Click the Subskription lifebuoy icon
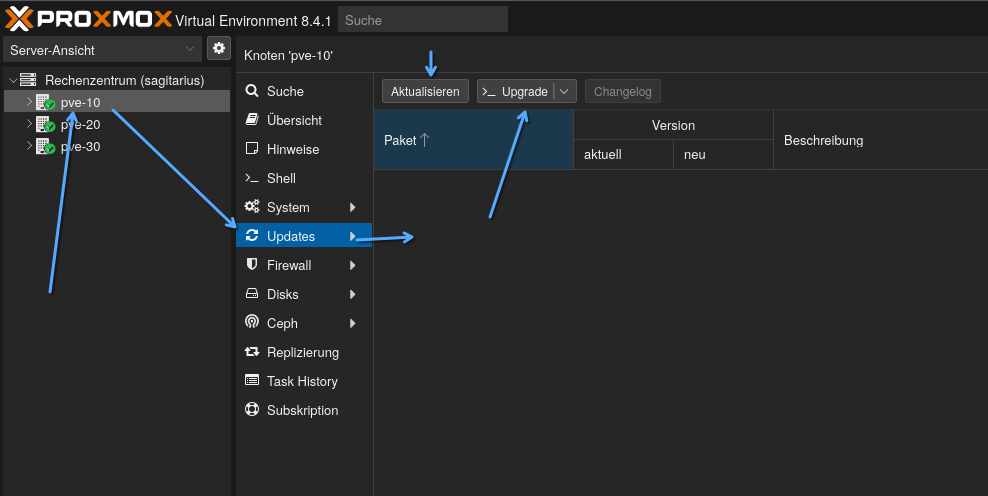The image size is (988, 496). [251, 409]
